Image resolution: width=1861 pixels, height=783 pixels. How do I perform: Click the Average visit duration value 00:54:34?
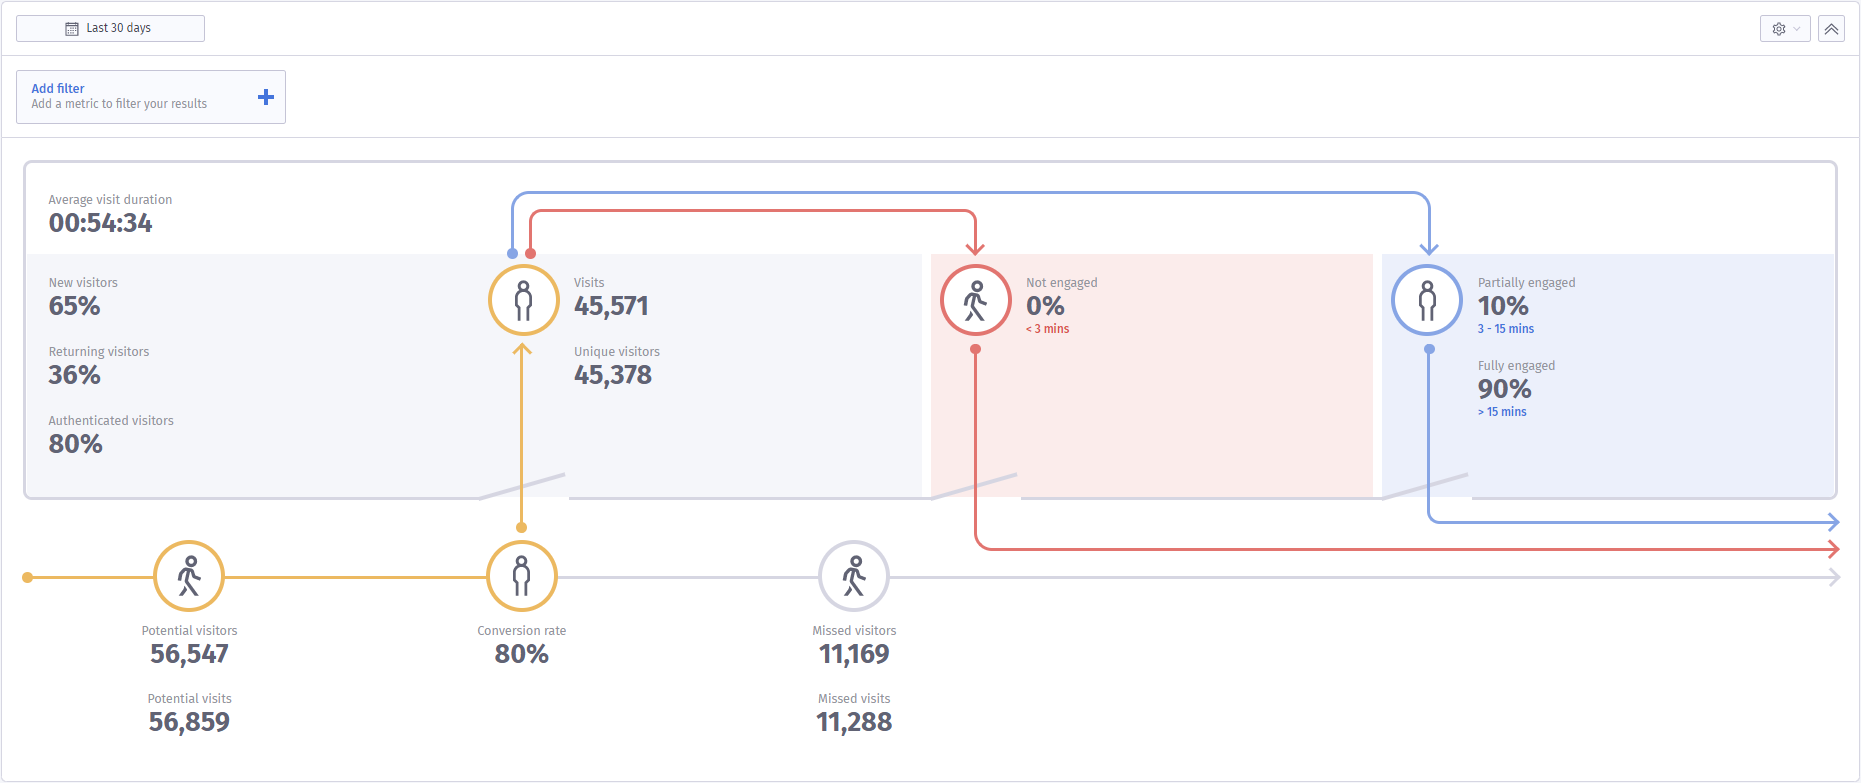[x=100, y=223]
